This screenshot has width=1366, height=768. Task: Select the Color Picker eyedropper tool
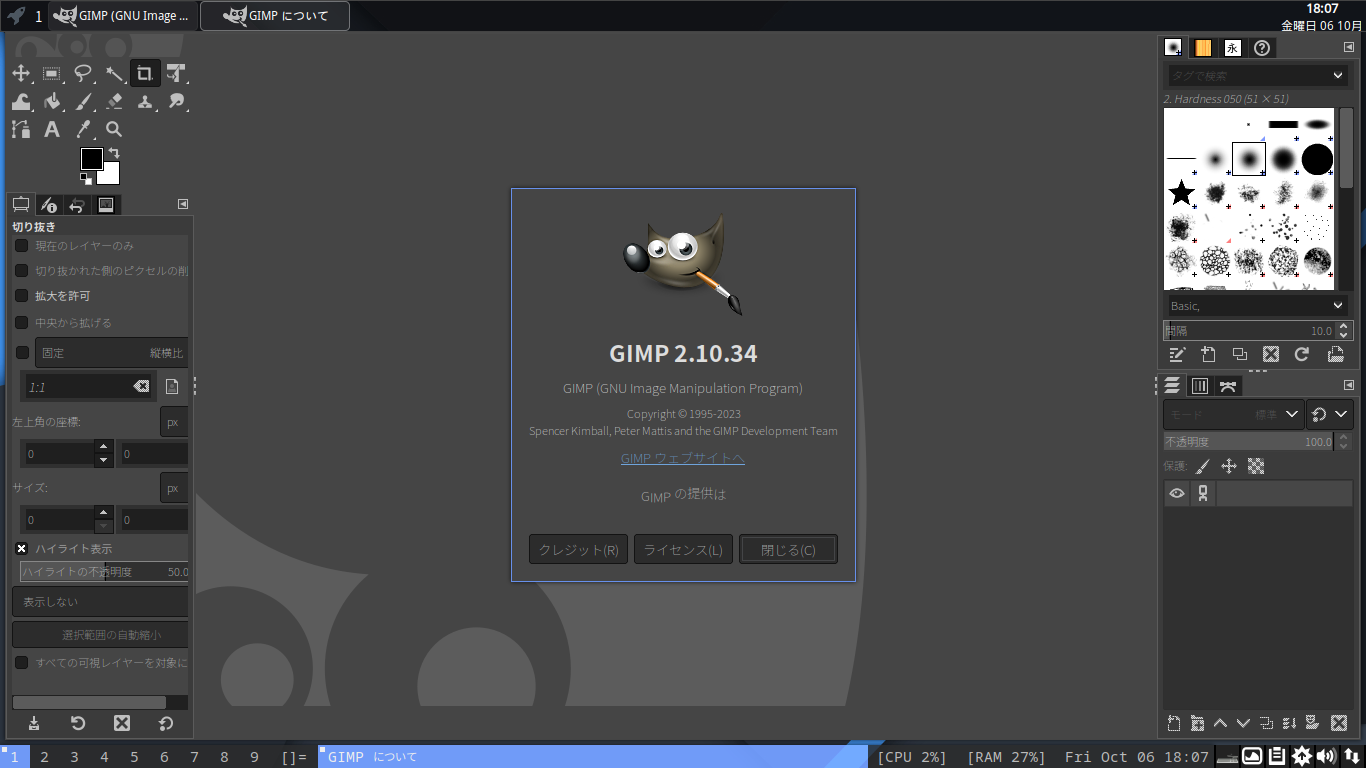83,129
